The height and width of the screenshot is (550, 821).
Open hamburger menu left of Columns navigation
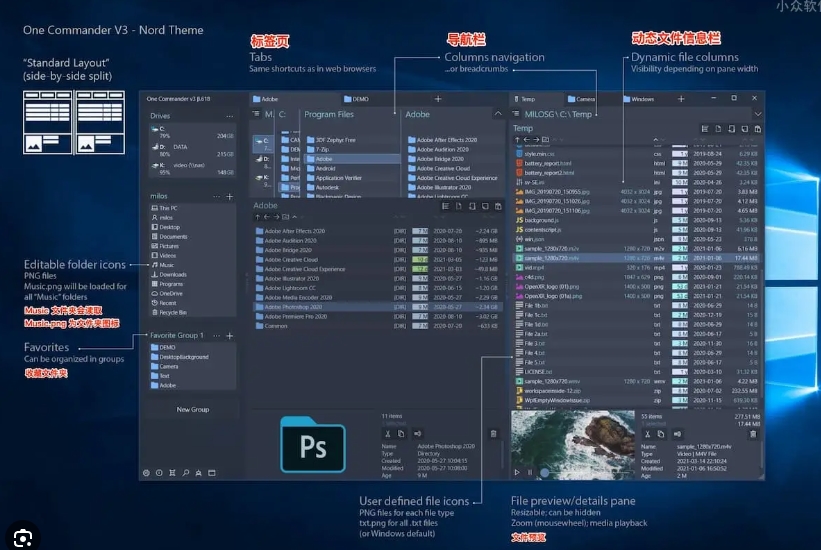click(256, 114)
